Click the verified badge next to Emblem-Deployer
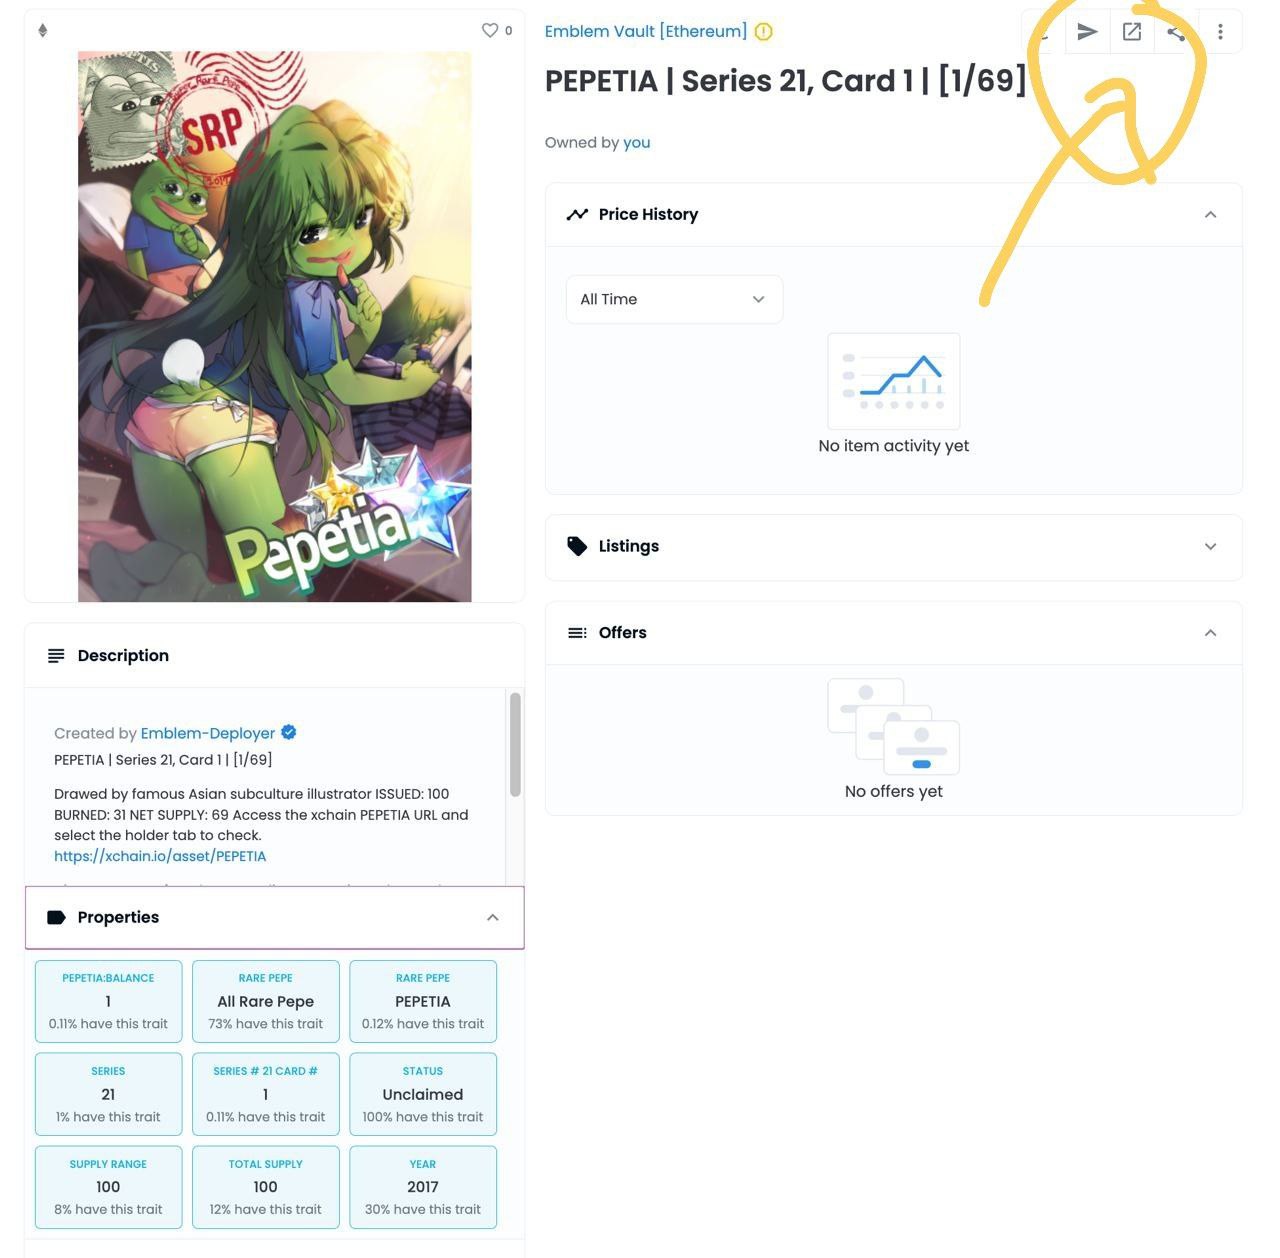 [x=289, y=732]
